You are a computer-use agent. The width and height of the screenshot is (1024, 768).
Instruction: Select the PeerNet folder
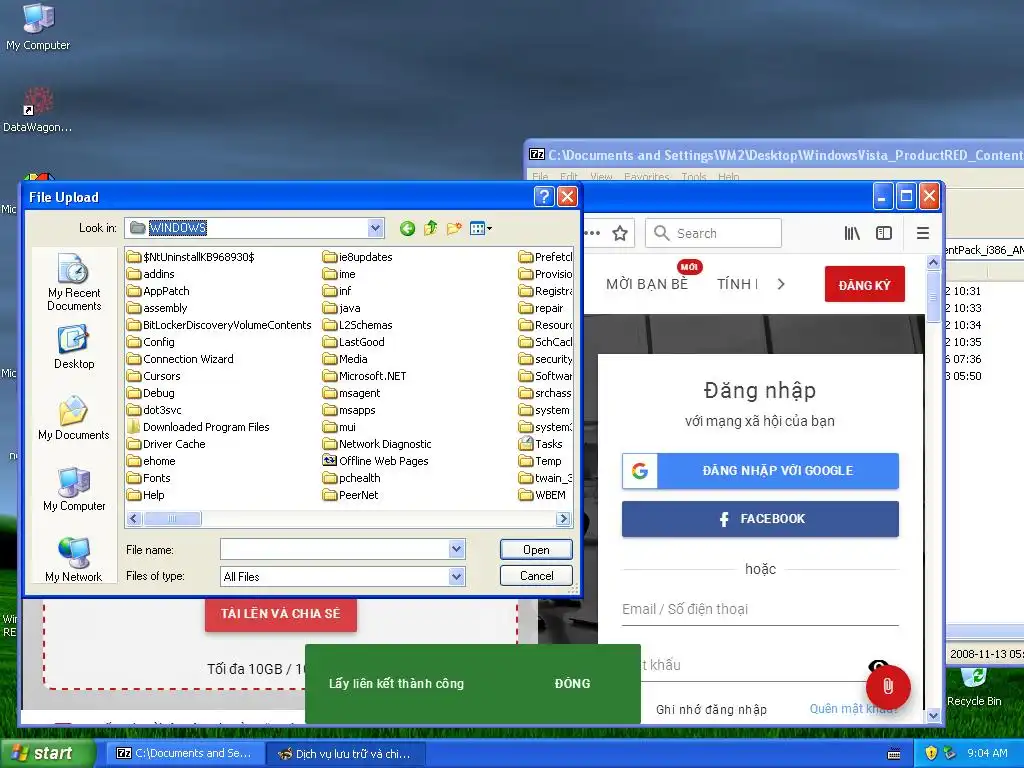click(351, 495)
